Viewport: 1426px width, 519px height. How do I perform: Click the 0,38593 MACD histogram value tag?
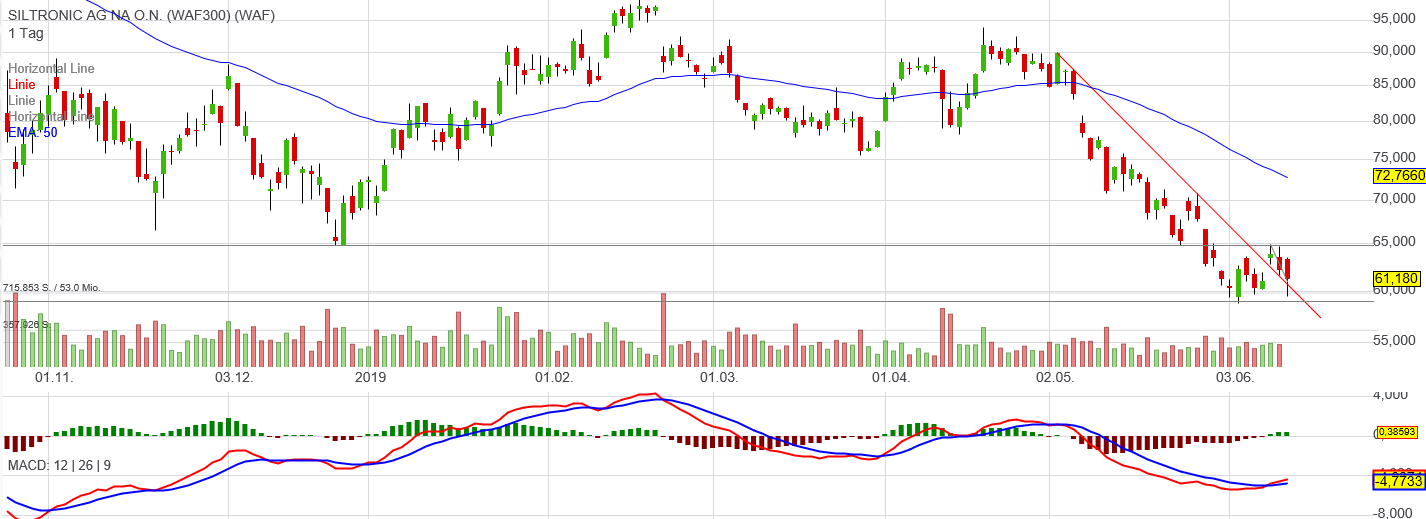point(1399,432)
